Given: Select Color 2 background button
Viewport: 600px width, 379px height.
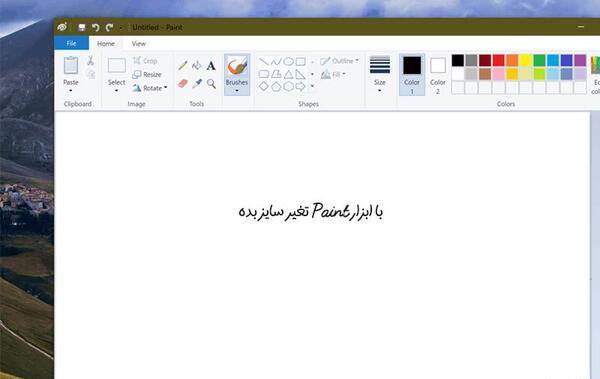Looking at the screenshot, I should click(438, 75).
